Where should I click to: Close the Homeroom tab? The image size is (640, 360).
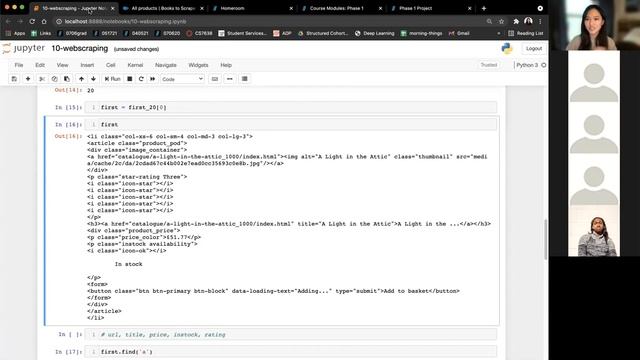(291, 8)
